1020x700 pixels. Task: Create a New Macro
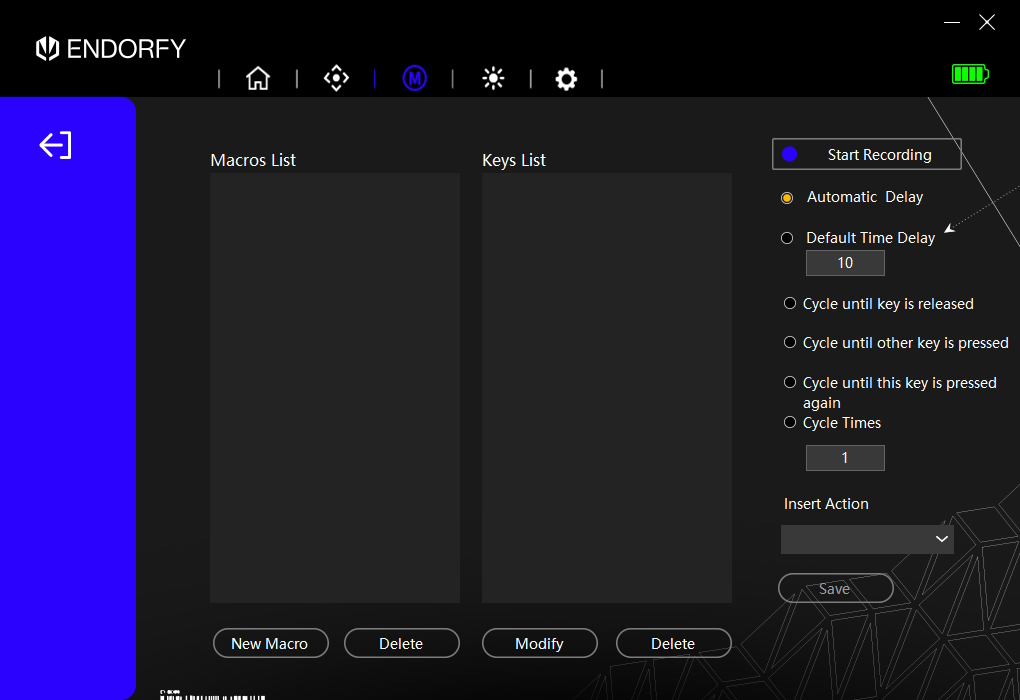click(x=270, y=643)
